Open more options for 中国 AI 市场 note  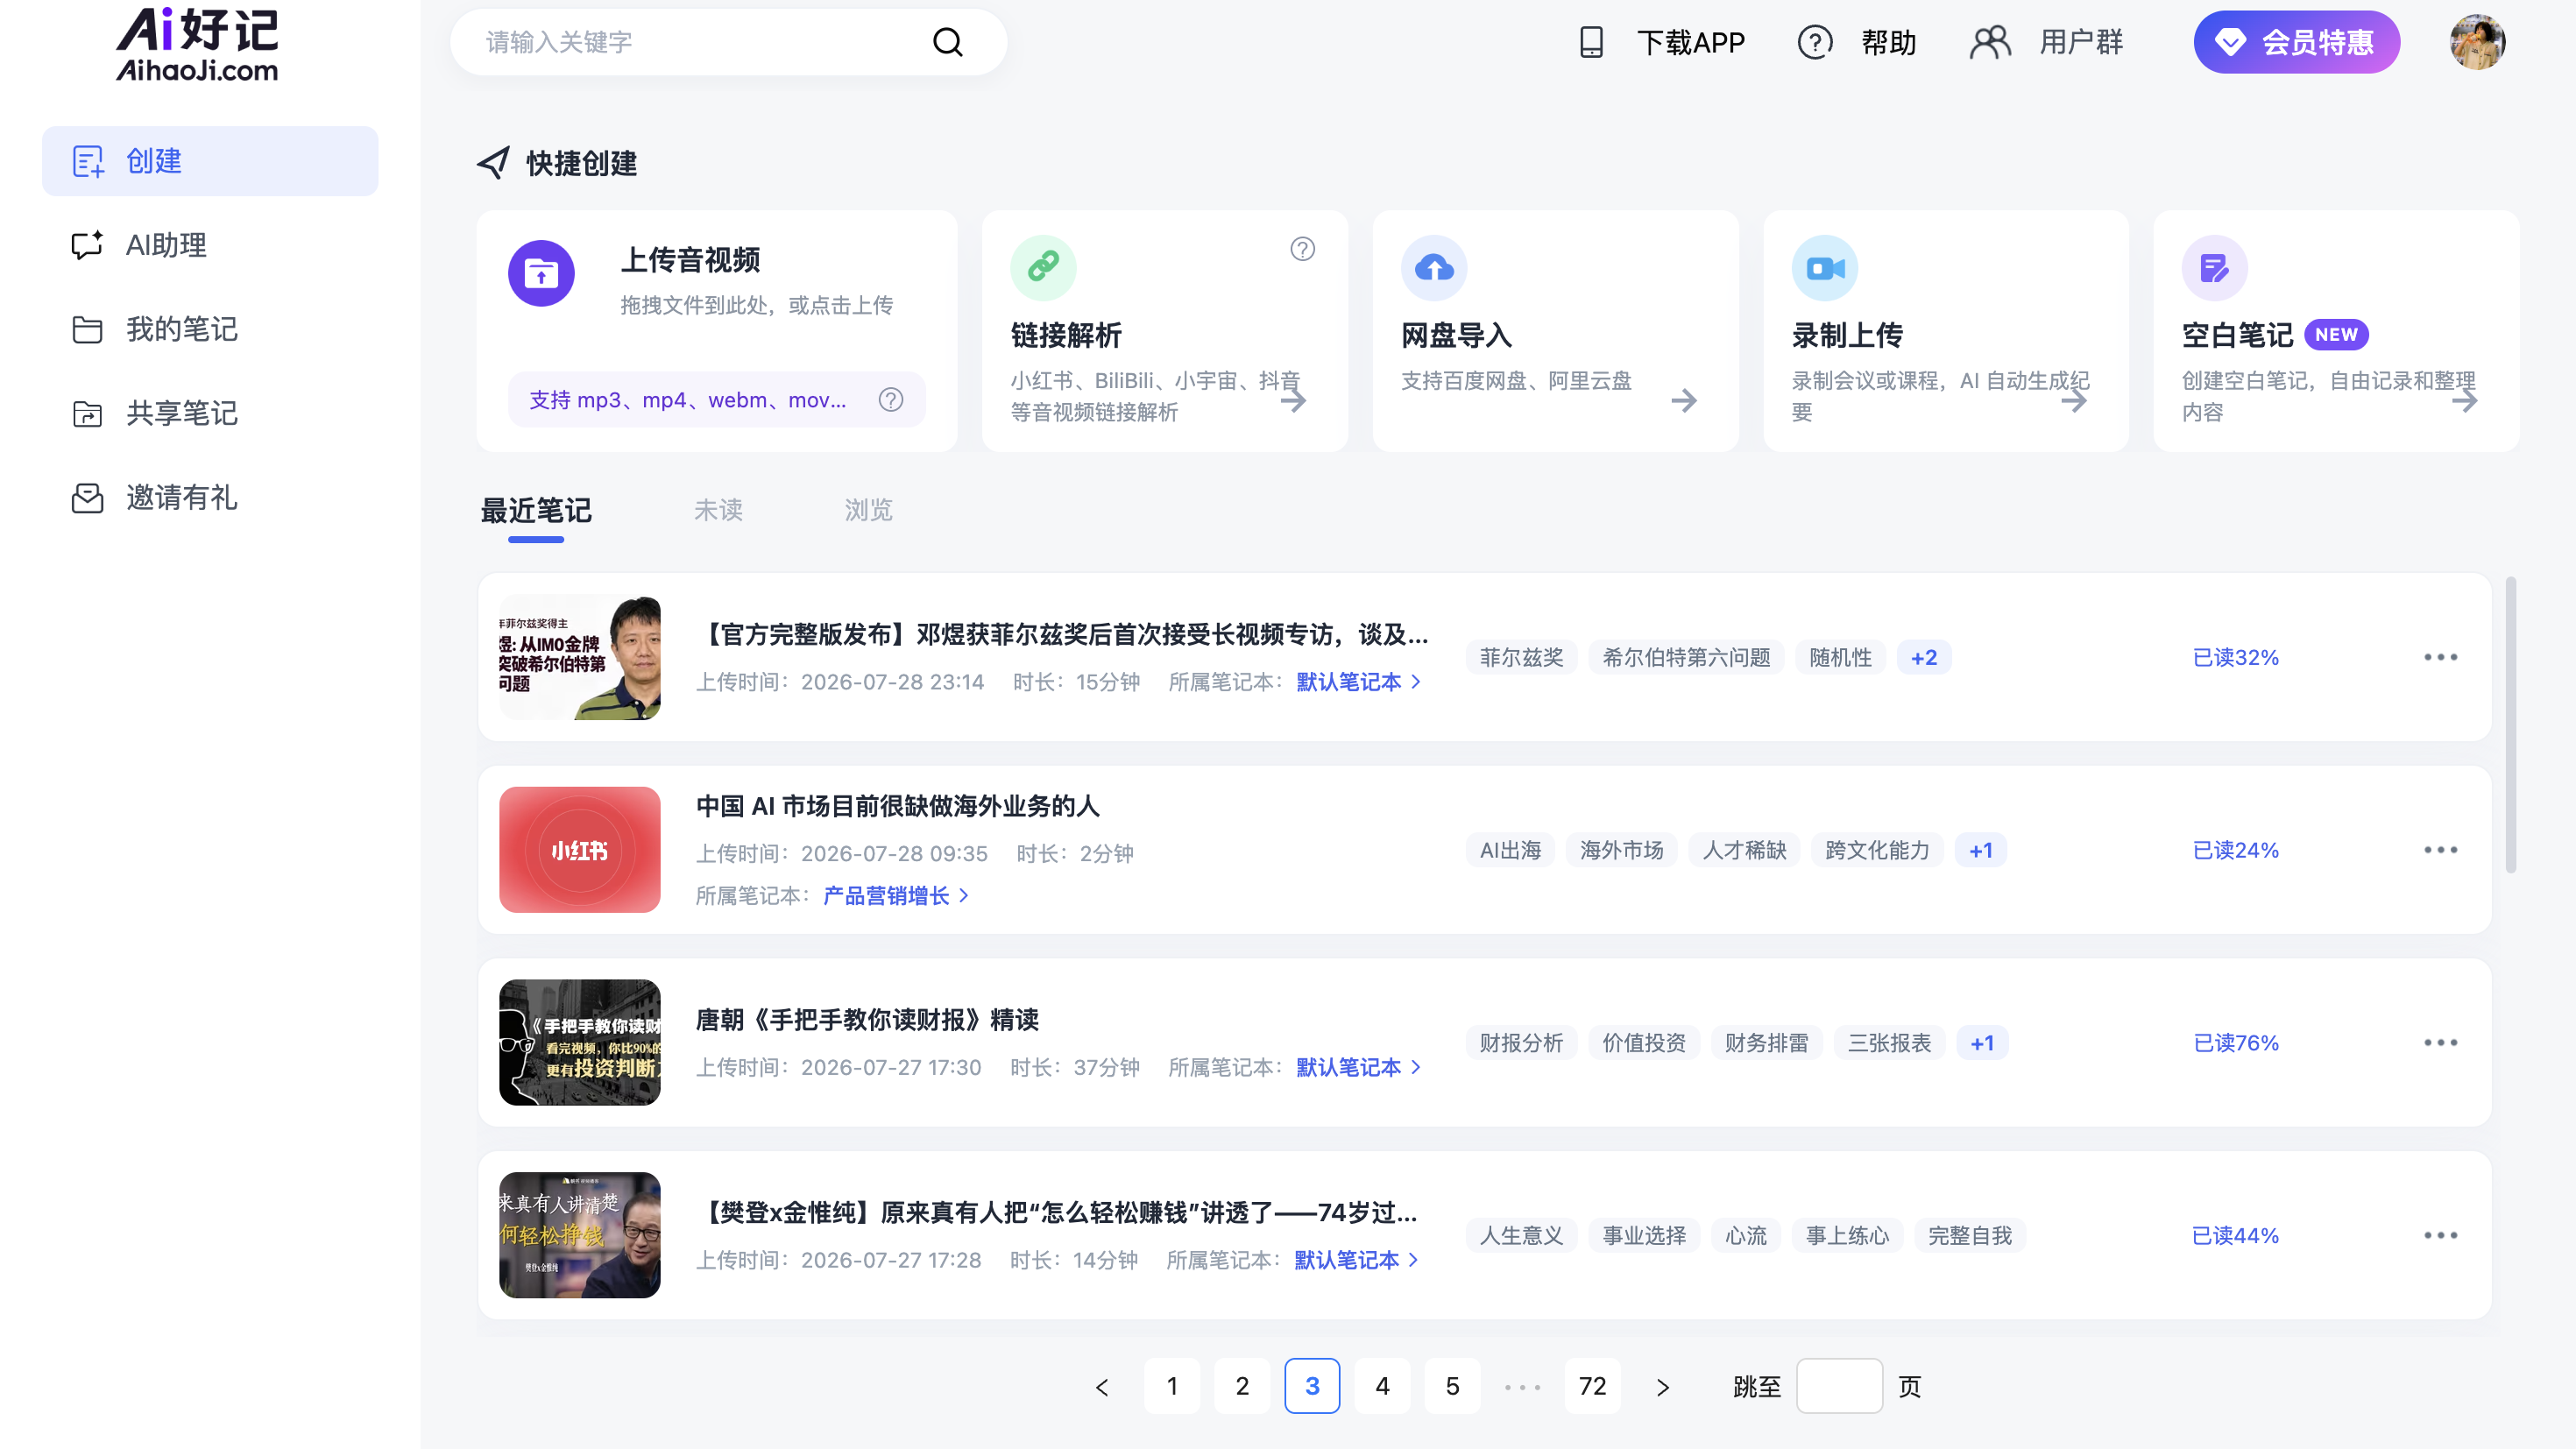click(2441, 850)
